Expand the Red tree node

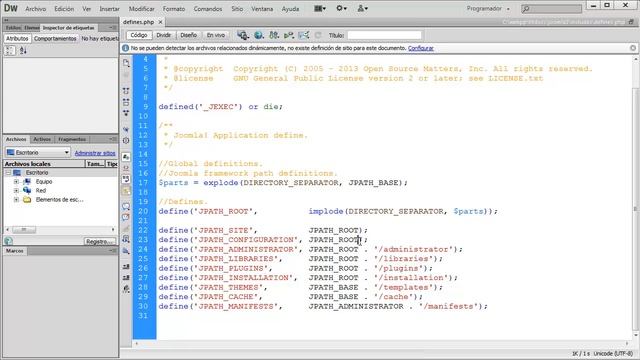[x=16, y=191]
